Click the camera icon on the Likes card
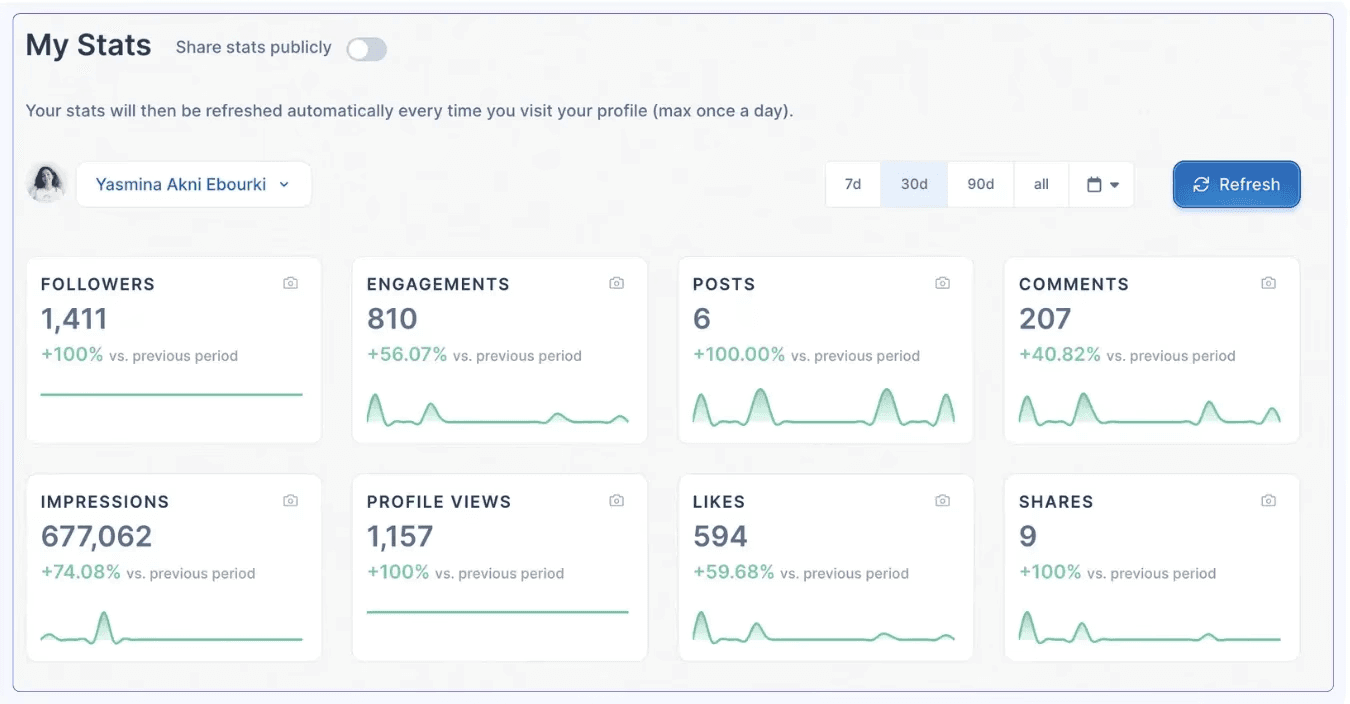 pos(942,500)
